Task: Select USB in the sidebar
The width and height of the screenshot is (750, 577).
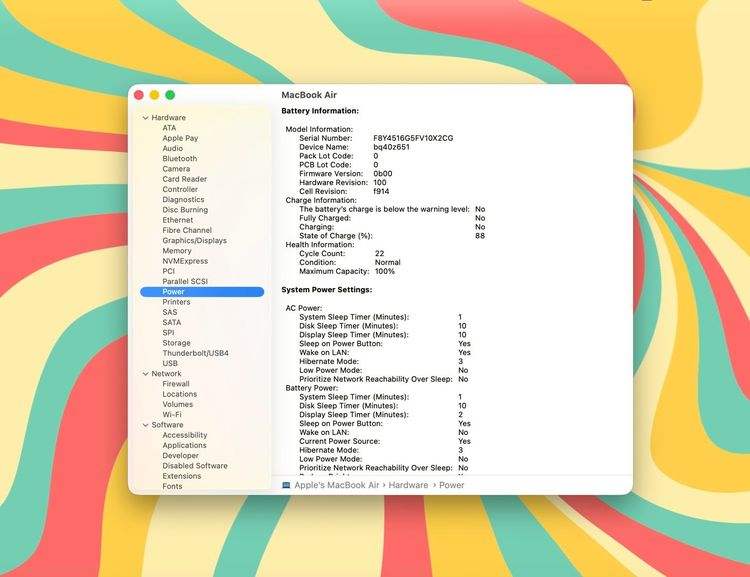Action: tap(170, 364)
